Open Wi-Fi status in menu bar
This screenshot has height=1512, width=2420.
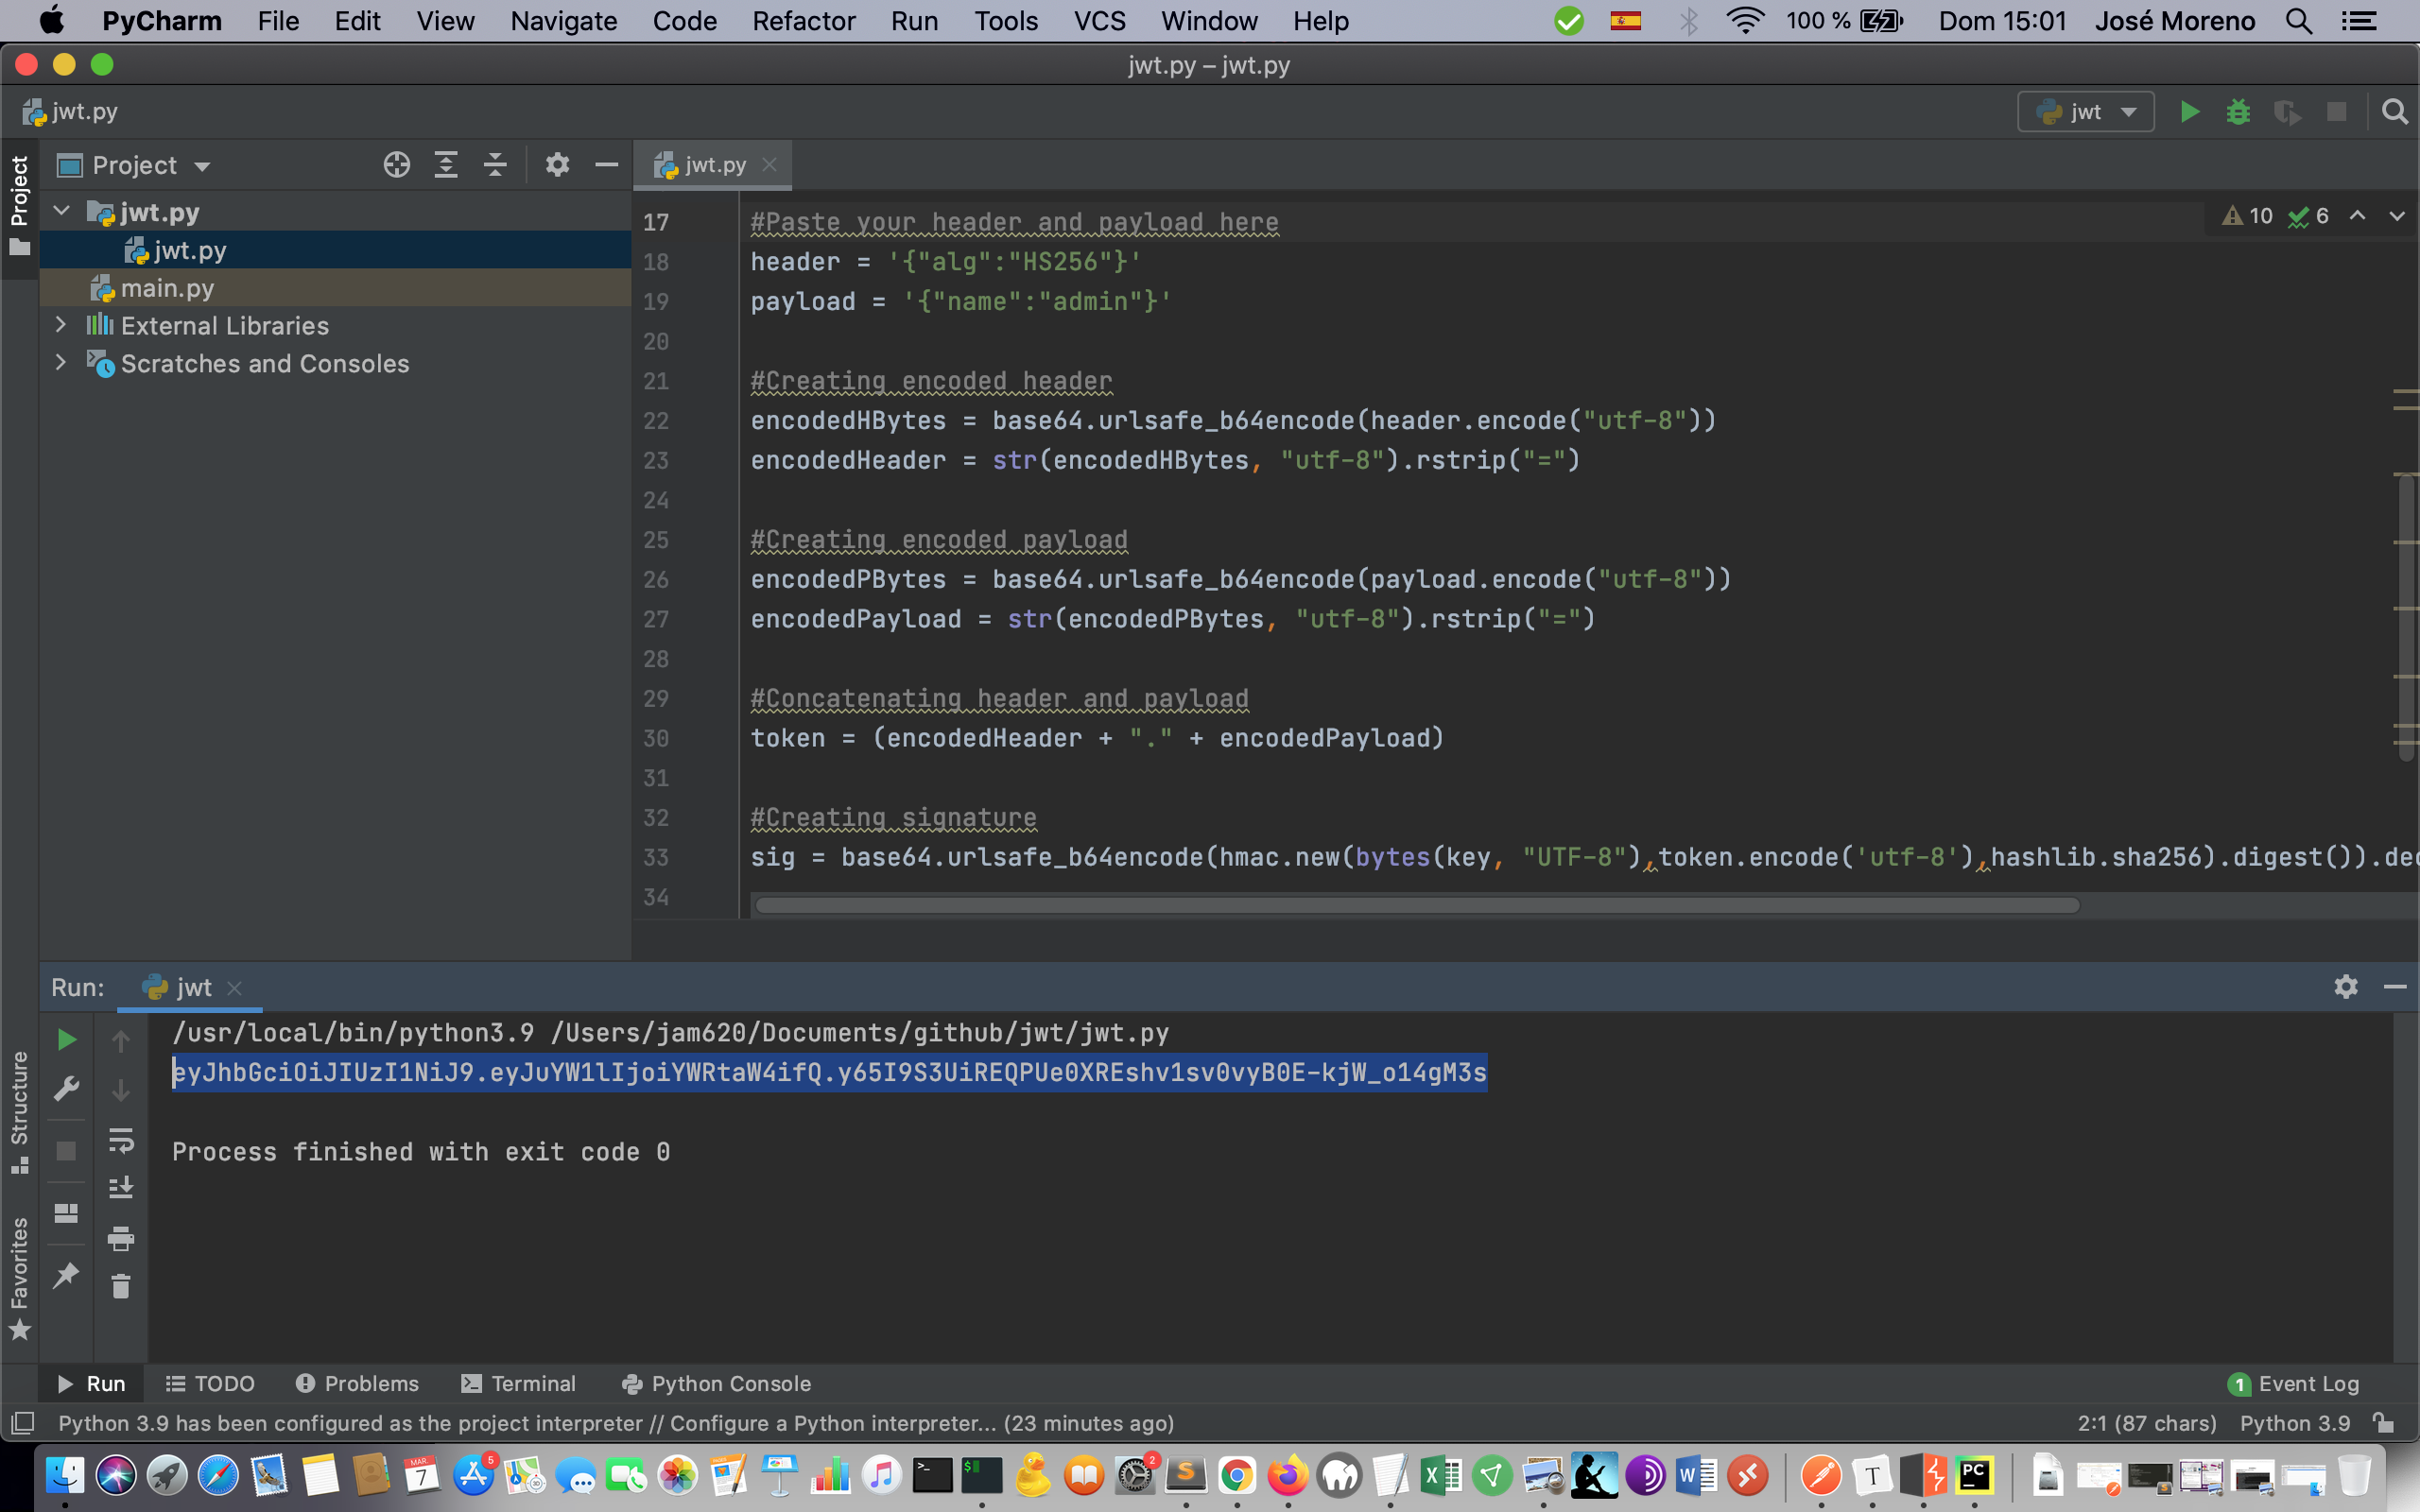point(1745,21)
